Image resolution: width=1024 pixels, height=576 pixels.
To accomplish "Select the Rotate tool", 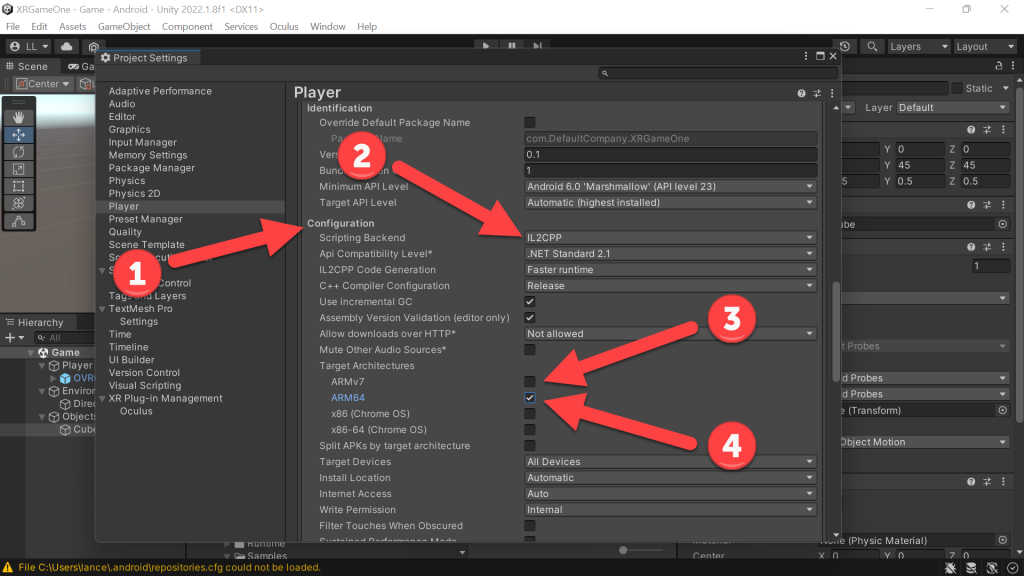I will click(18, 152).
